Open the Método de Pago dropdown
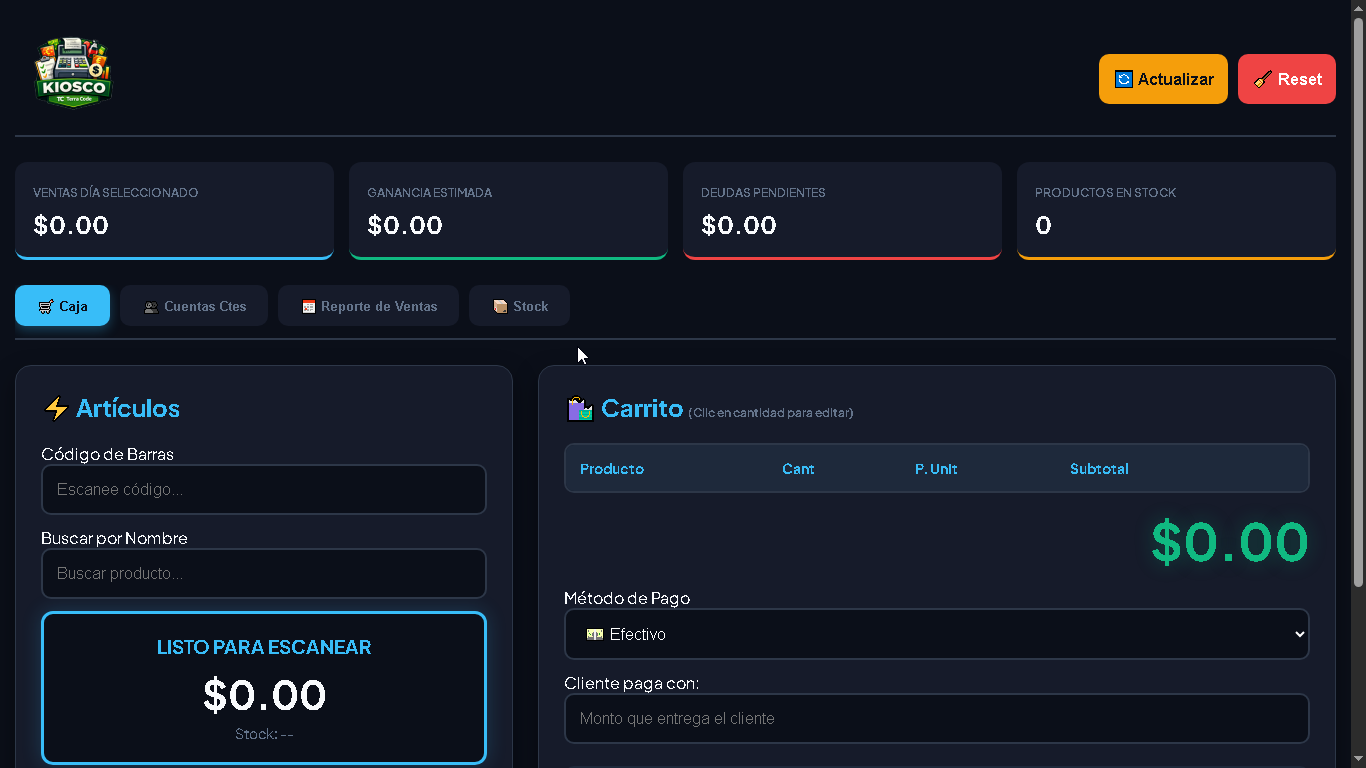The width and height of the screenshot is (1366, 768). coord(936,634)
